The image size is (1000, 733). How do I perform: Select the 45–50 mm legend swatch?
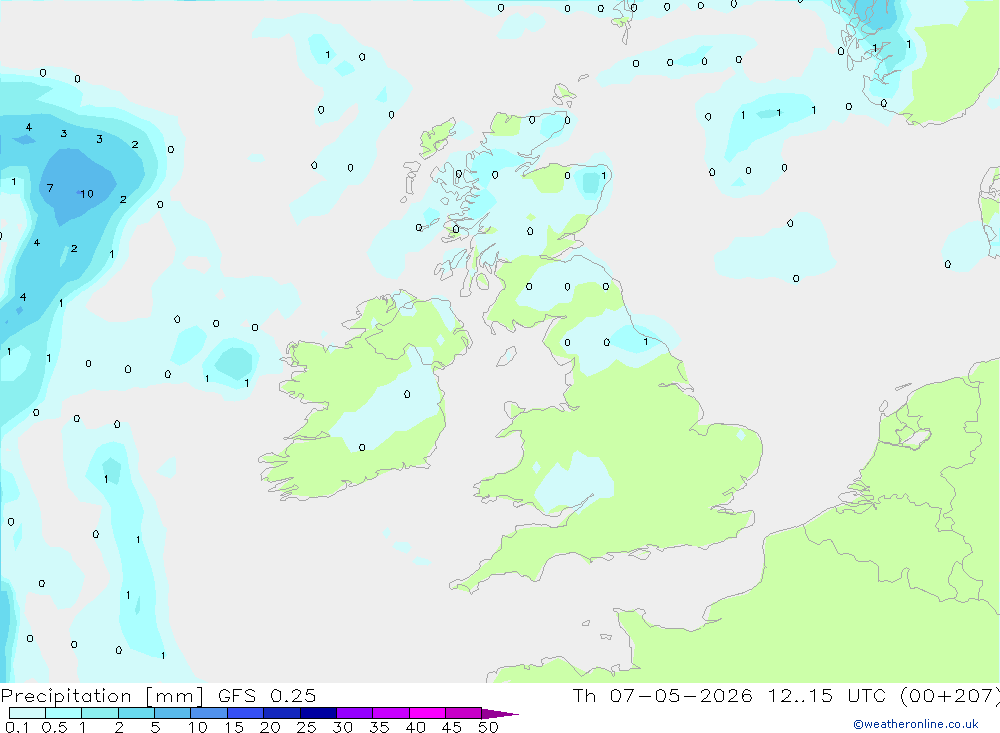pyautogui.click(x=464, y=713)
